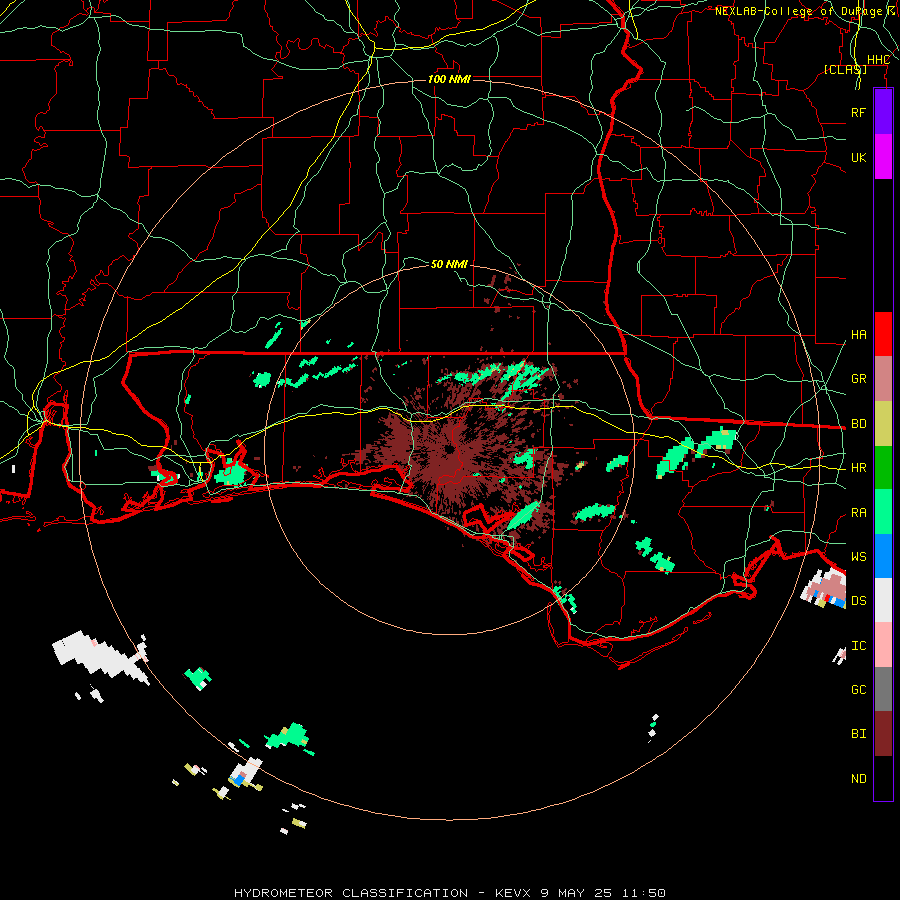Click the Hydrometeor Classification KEVX caption
The width and height of the screenshot is (900, 900).
[x=450, y=893]
